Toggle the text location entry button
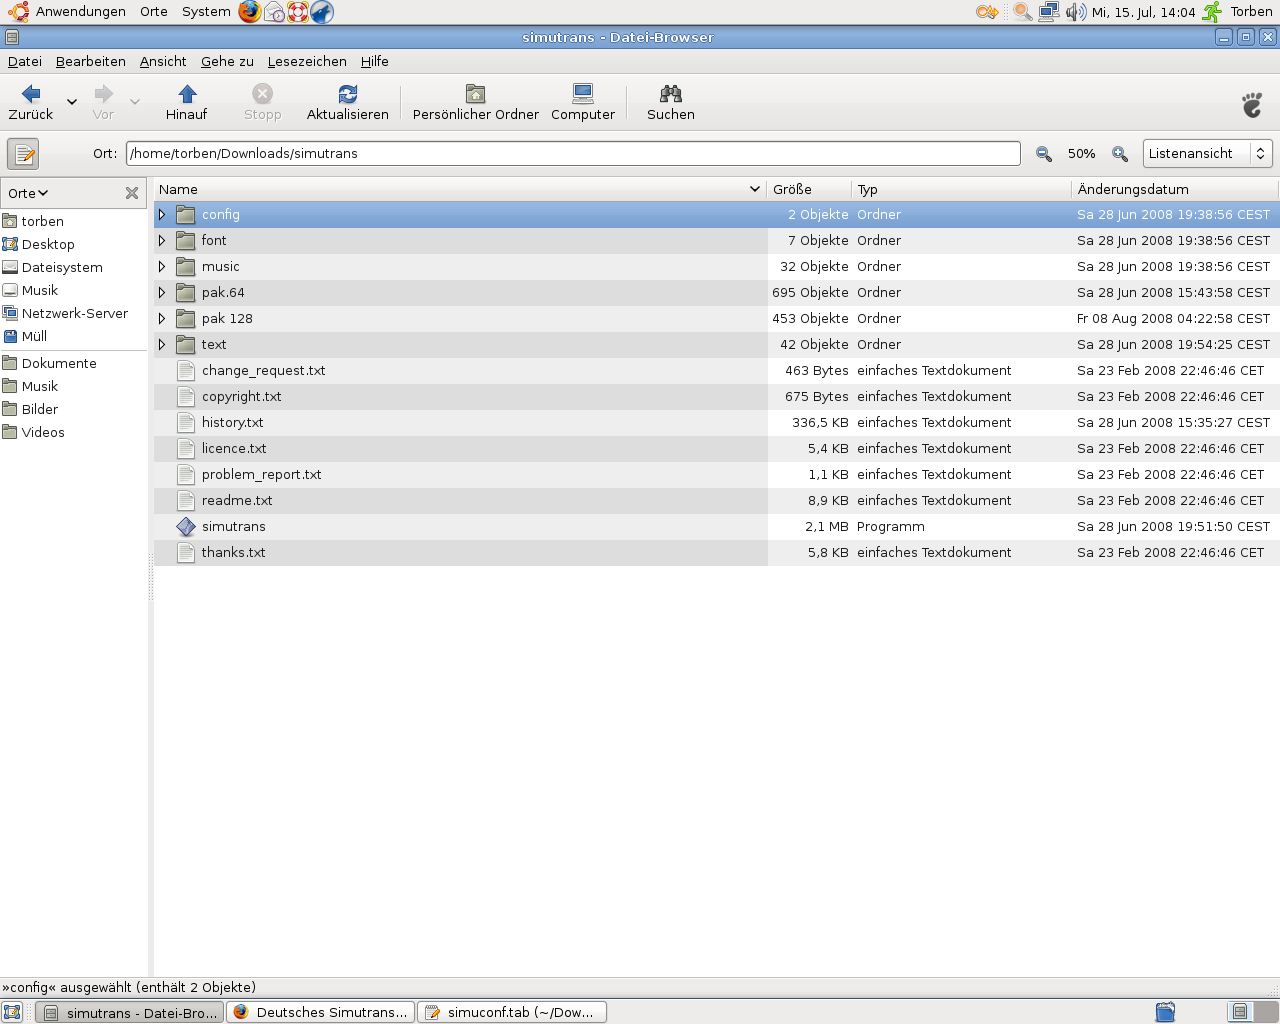 pos(23,154)
